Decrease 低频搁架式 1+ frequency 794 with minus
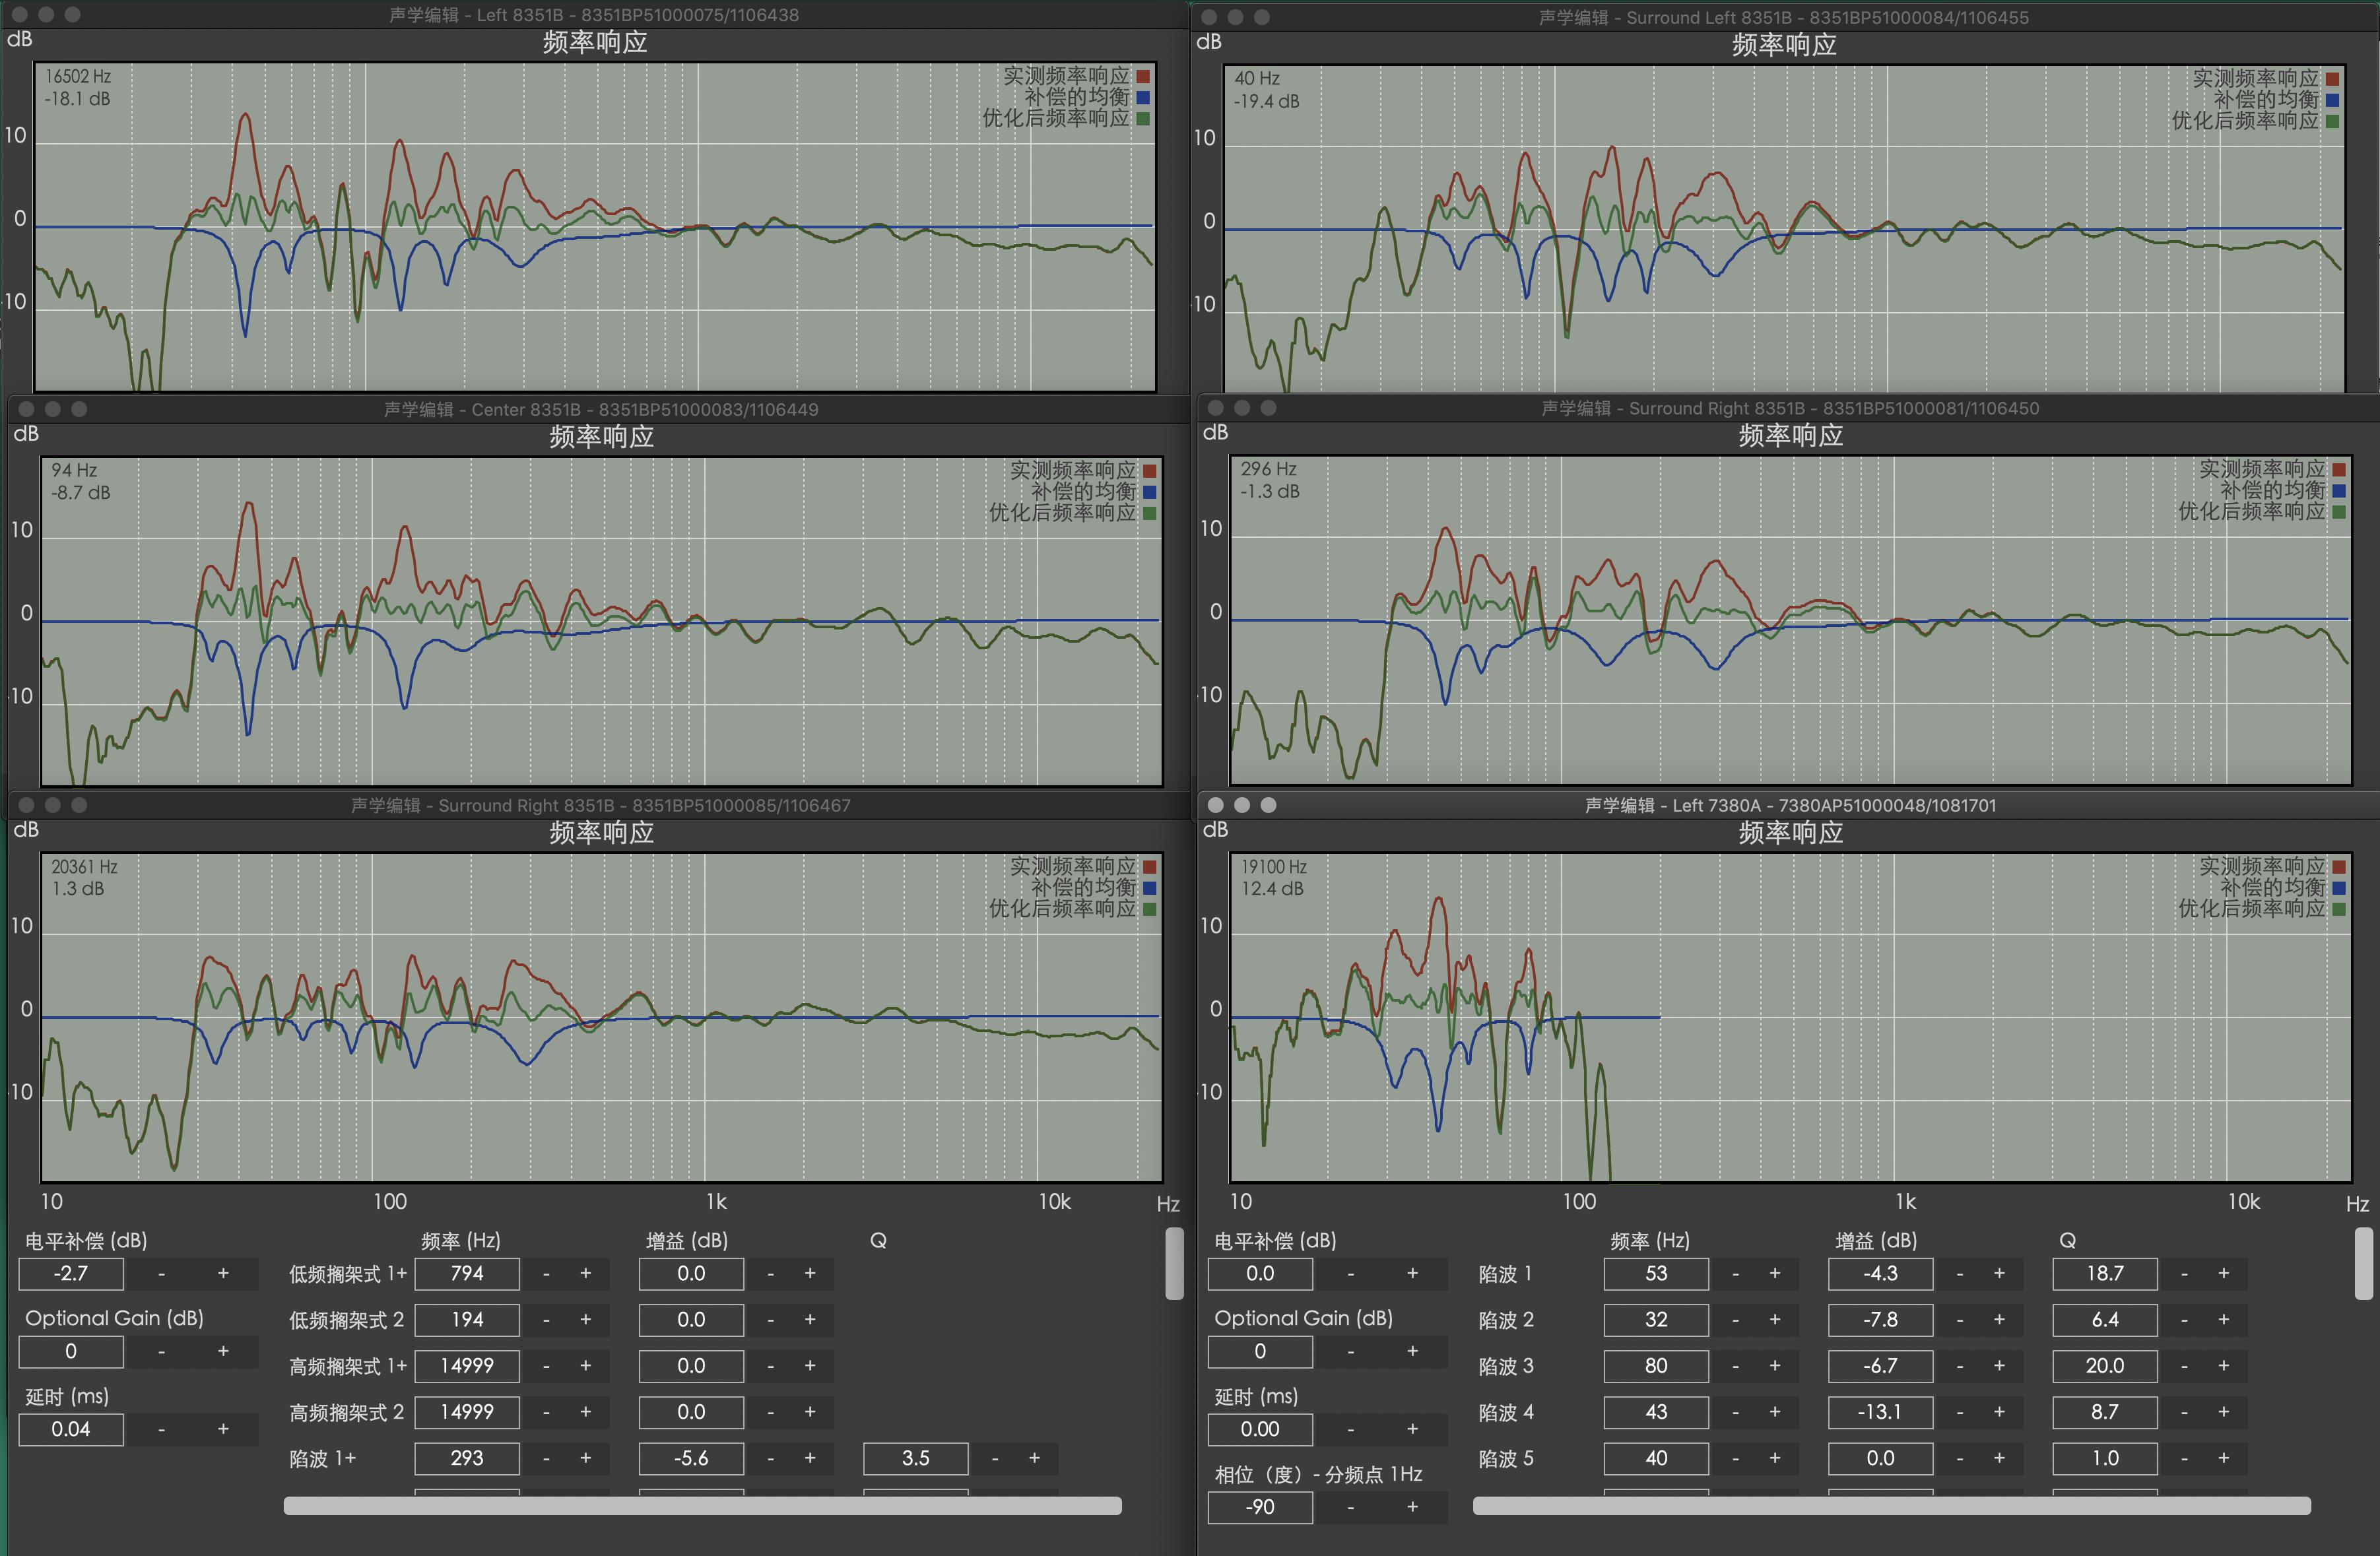The width and height of the screenshot is (2380, 1556). 546,1273
